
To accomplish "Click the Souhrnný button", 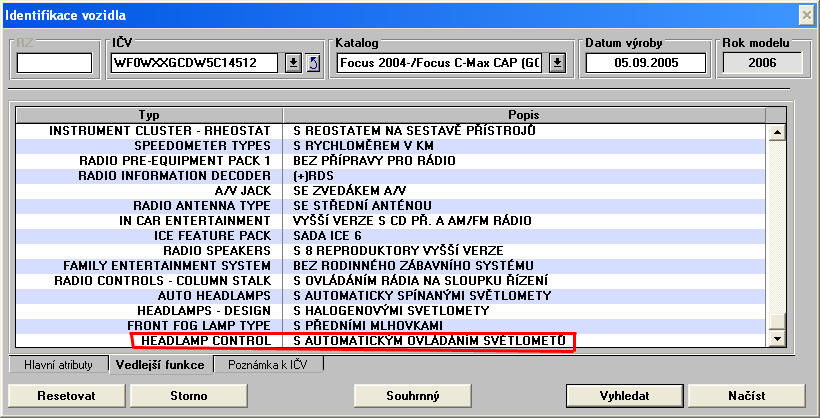I will click(414, 395).
